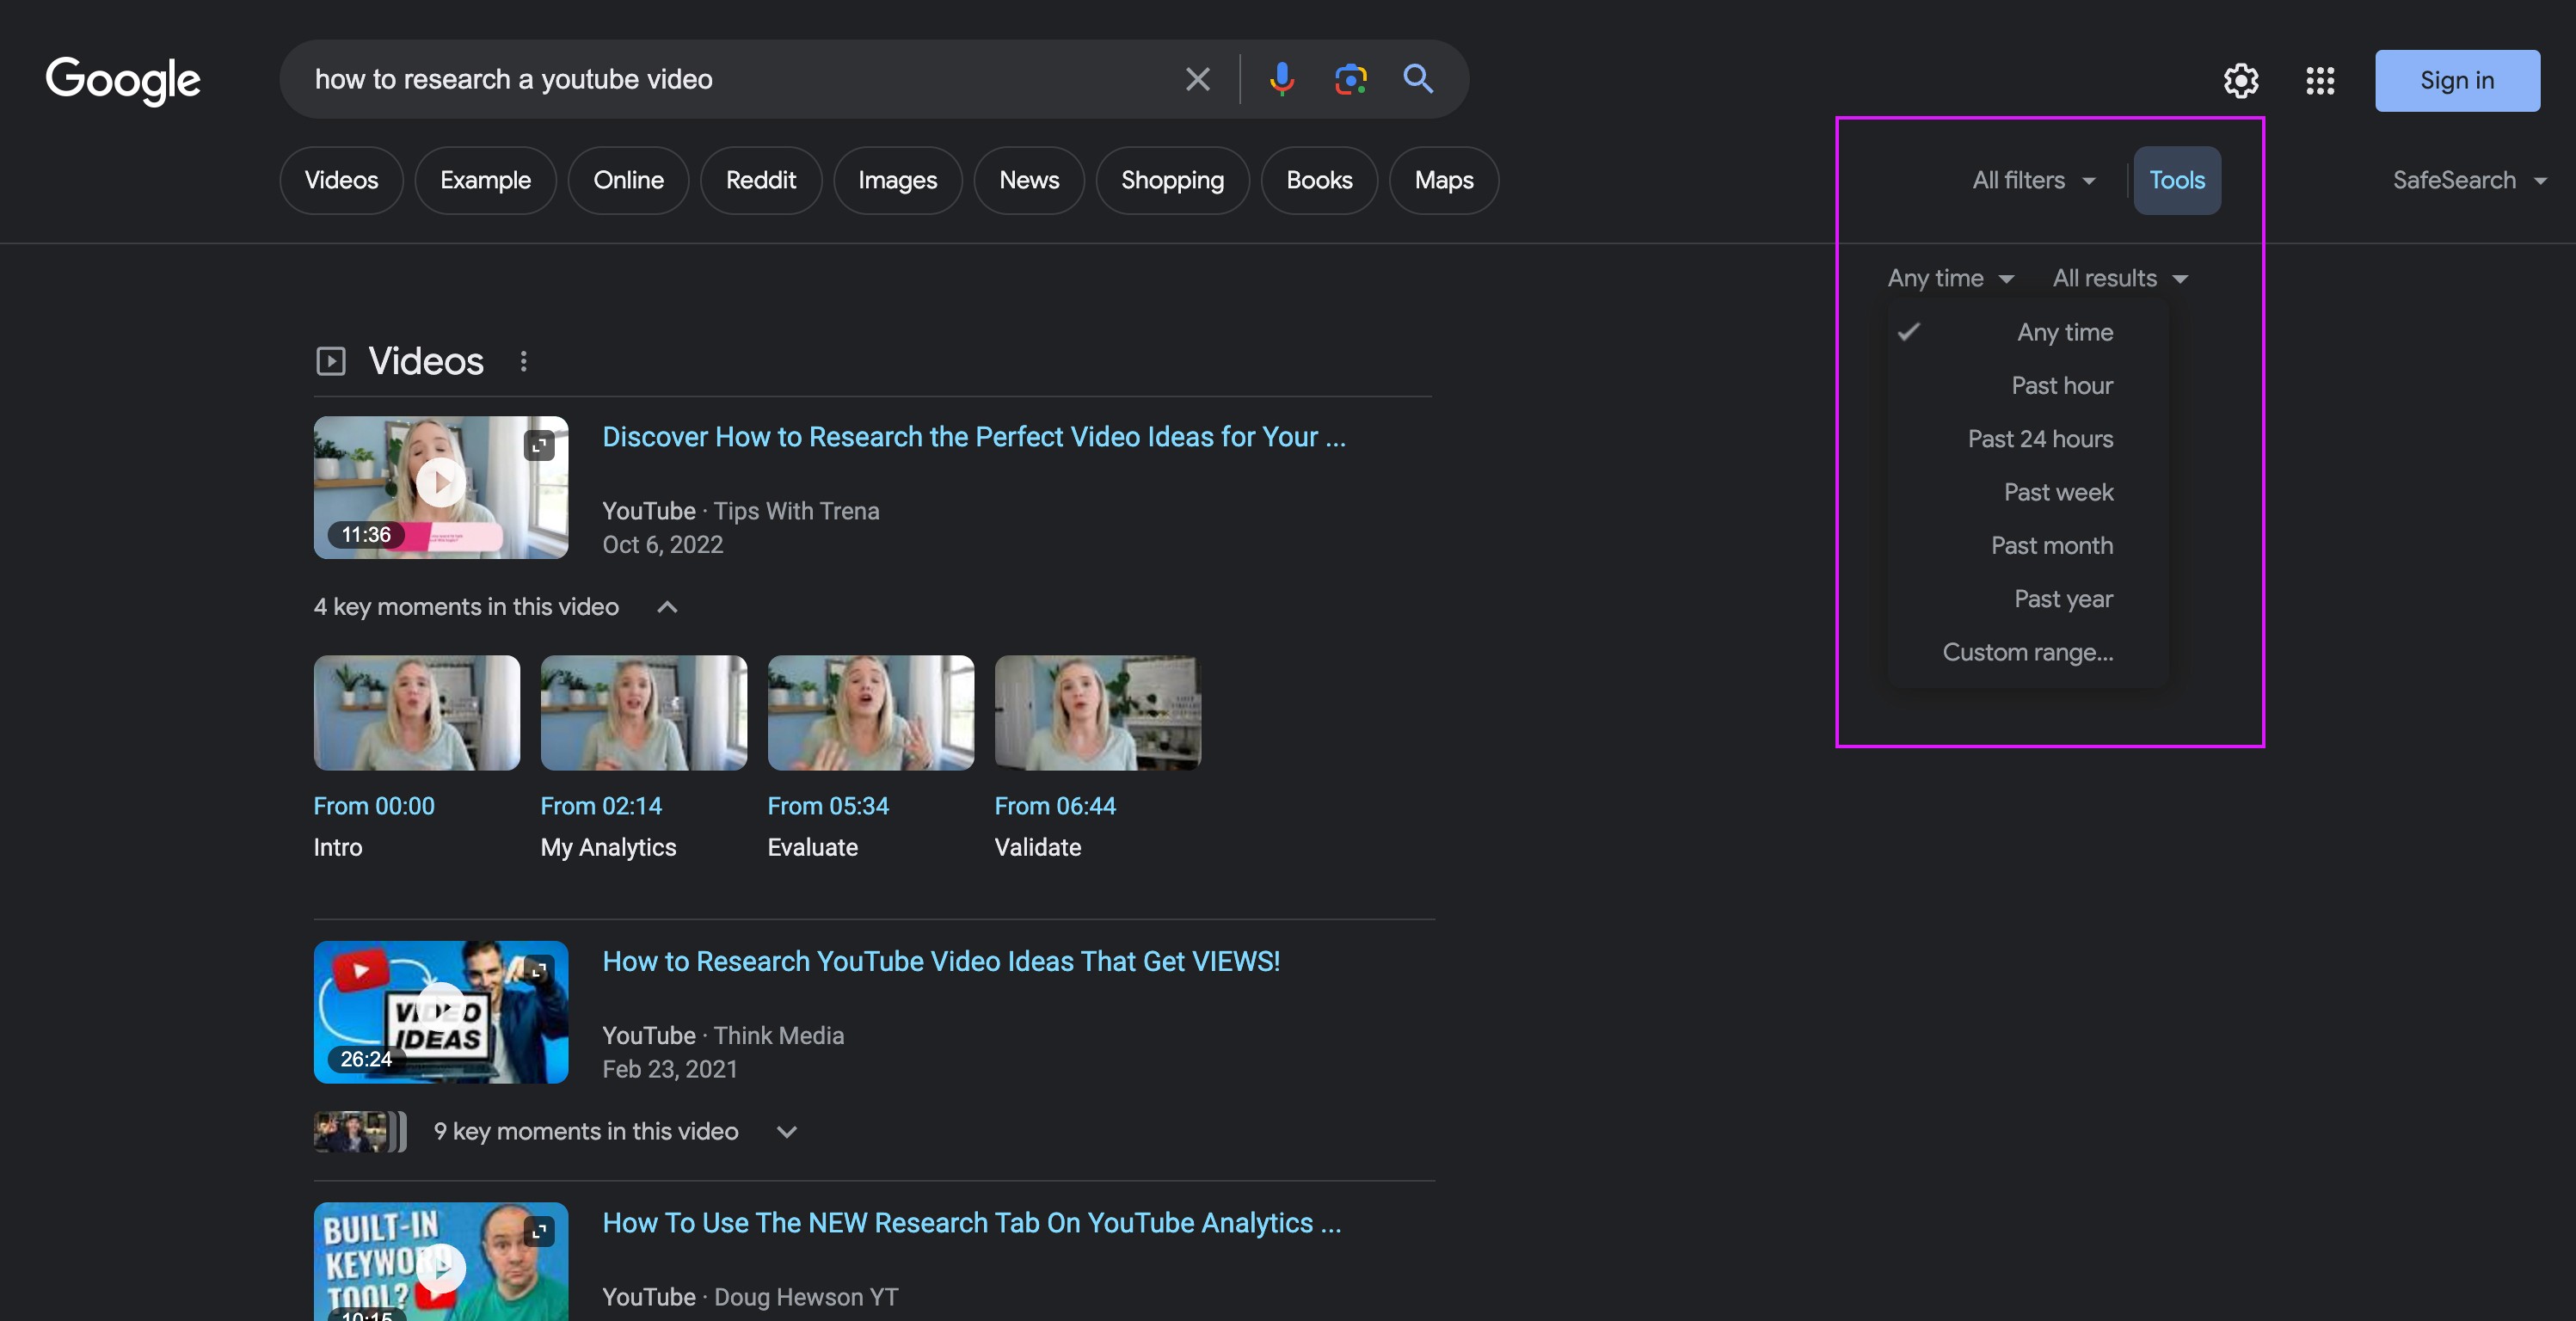
Task: Select Custom range... menu entry
Action: click(x=2027, y=652)
